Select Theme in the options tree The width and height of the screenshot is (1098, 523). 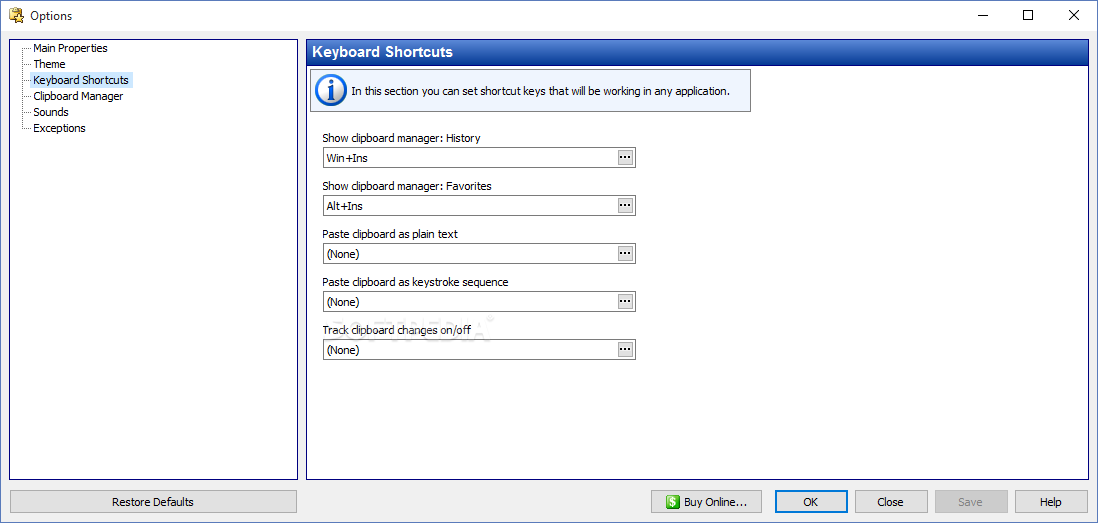(49, 64)
